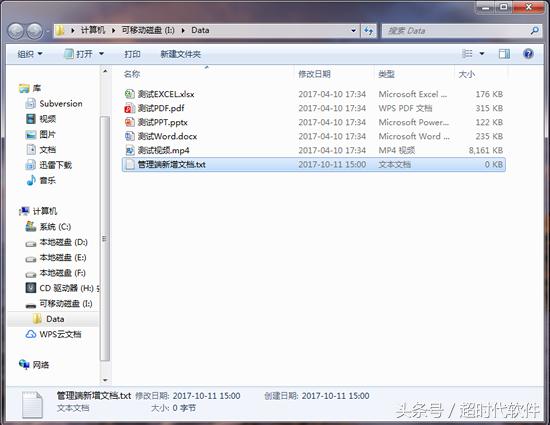Click the 新建文件夹 toolbar button
This screenshot has width=550, height=425.
click(x=180, y=54)
